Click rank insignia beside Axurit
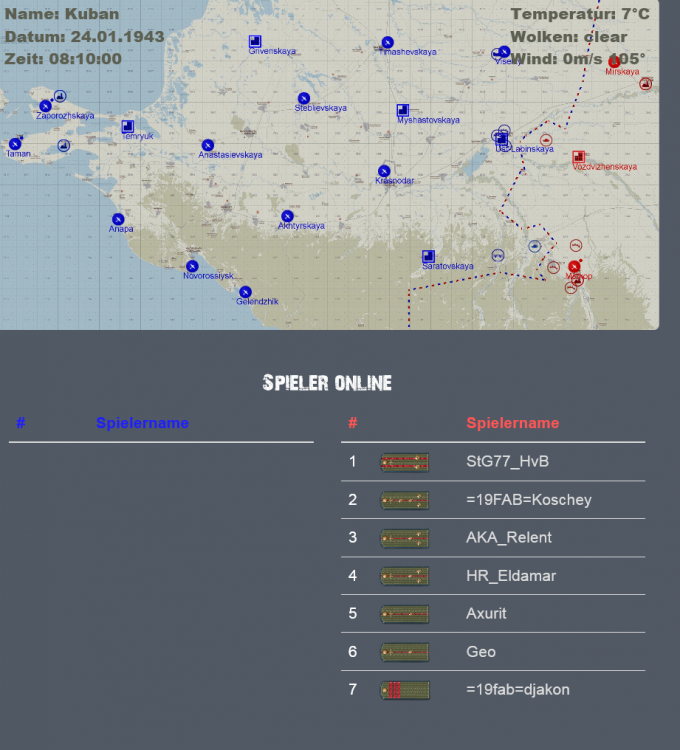The width and height of the screenshot is (680, 750). click(405, 614)
